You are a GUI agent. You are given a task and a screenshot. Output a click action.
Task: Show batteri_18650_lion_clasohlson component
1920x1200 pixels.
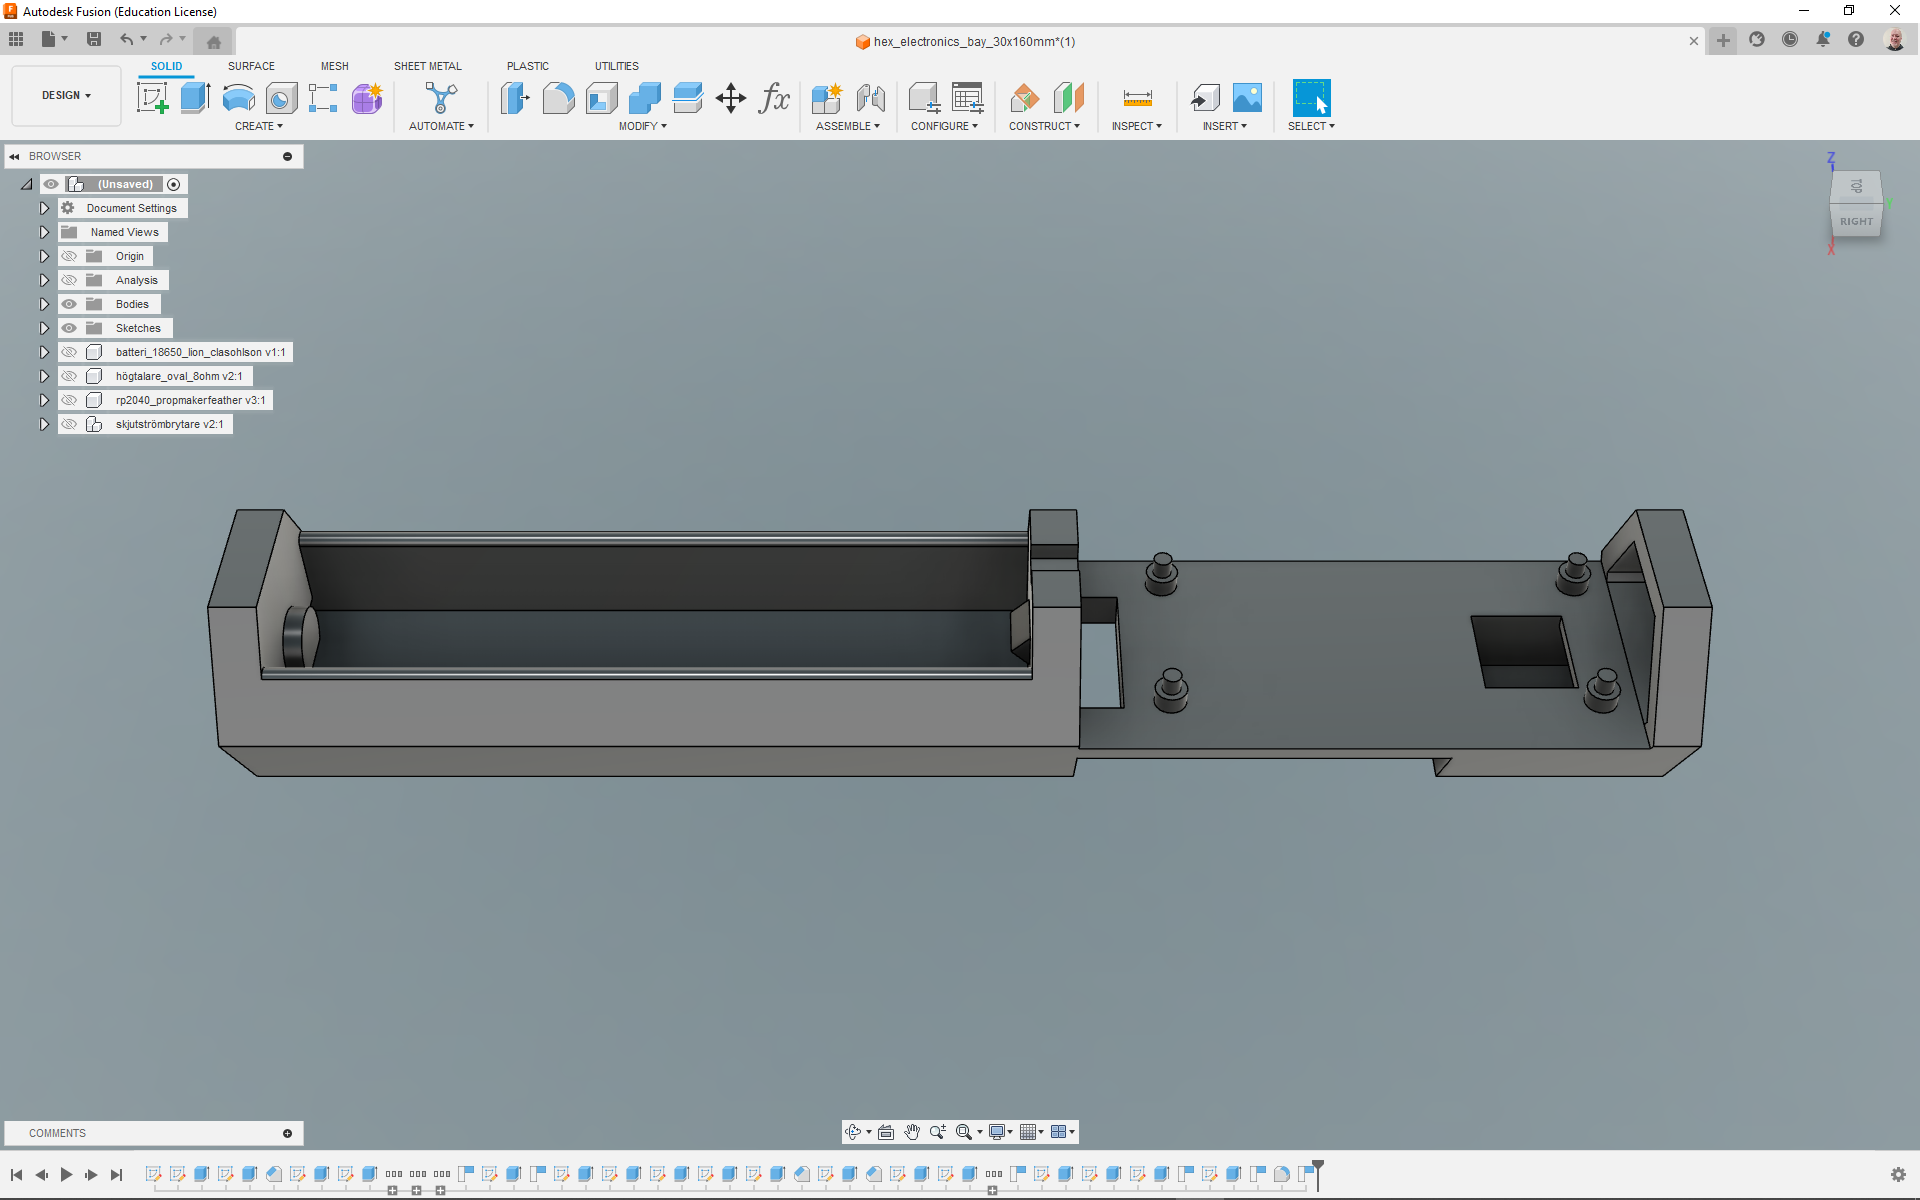pos(69,352)
